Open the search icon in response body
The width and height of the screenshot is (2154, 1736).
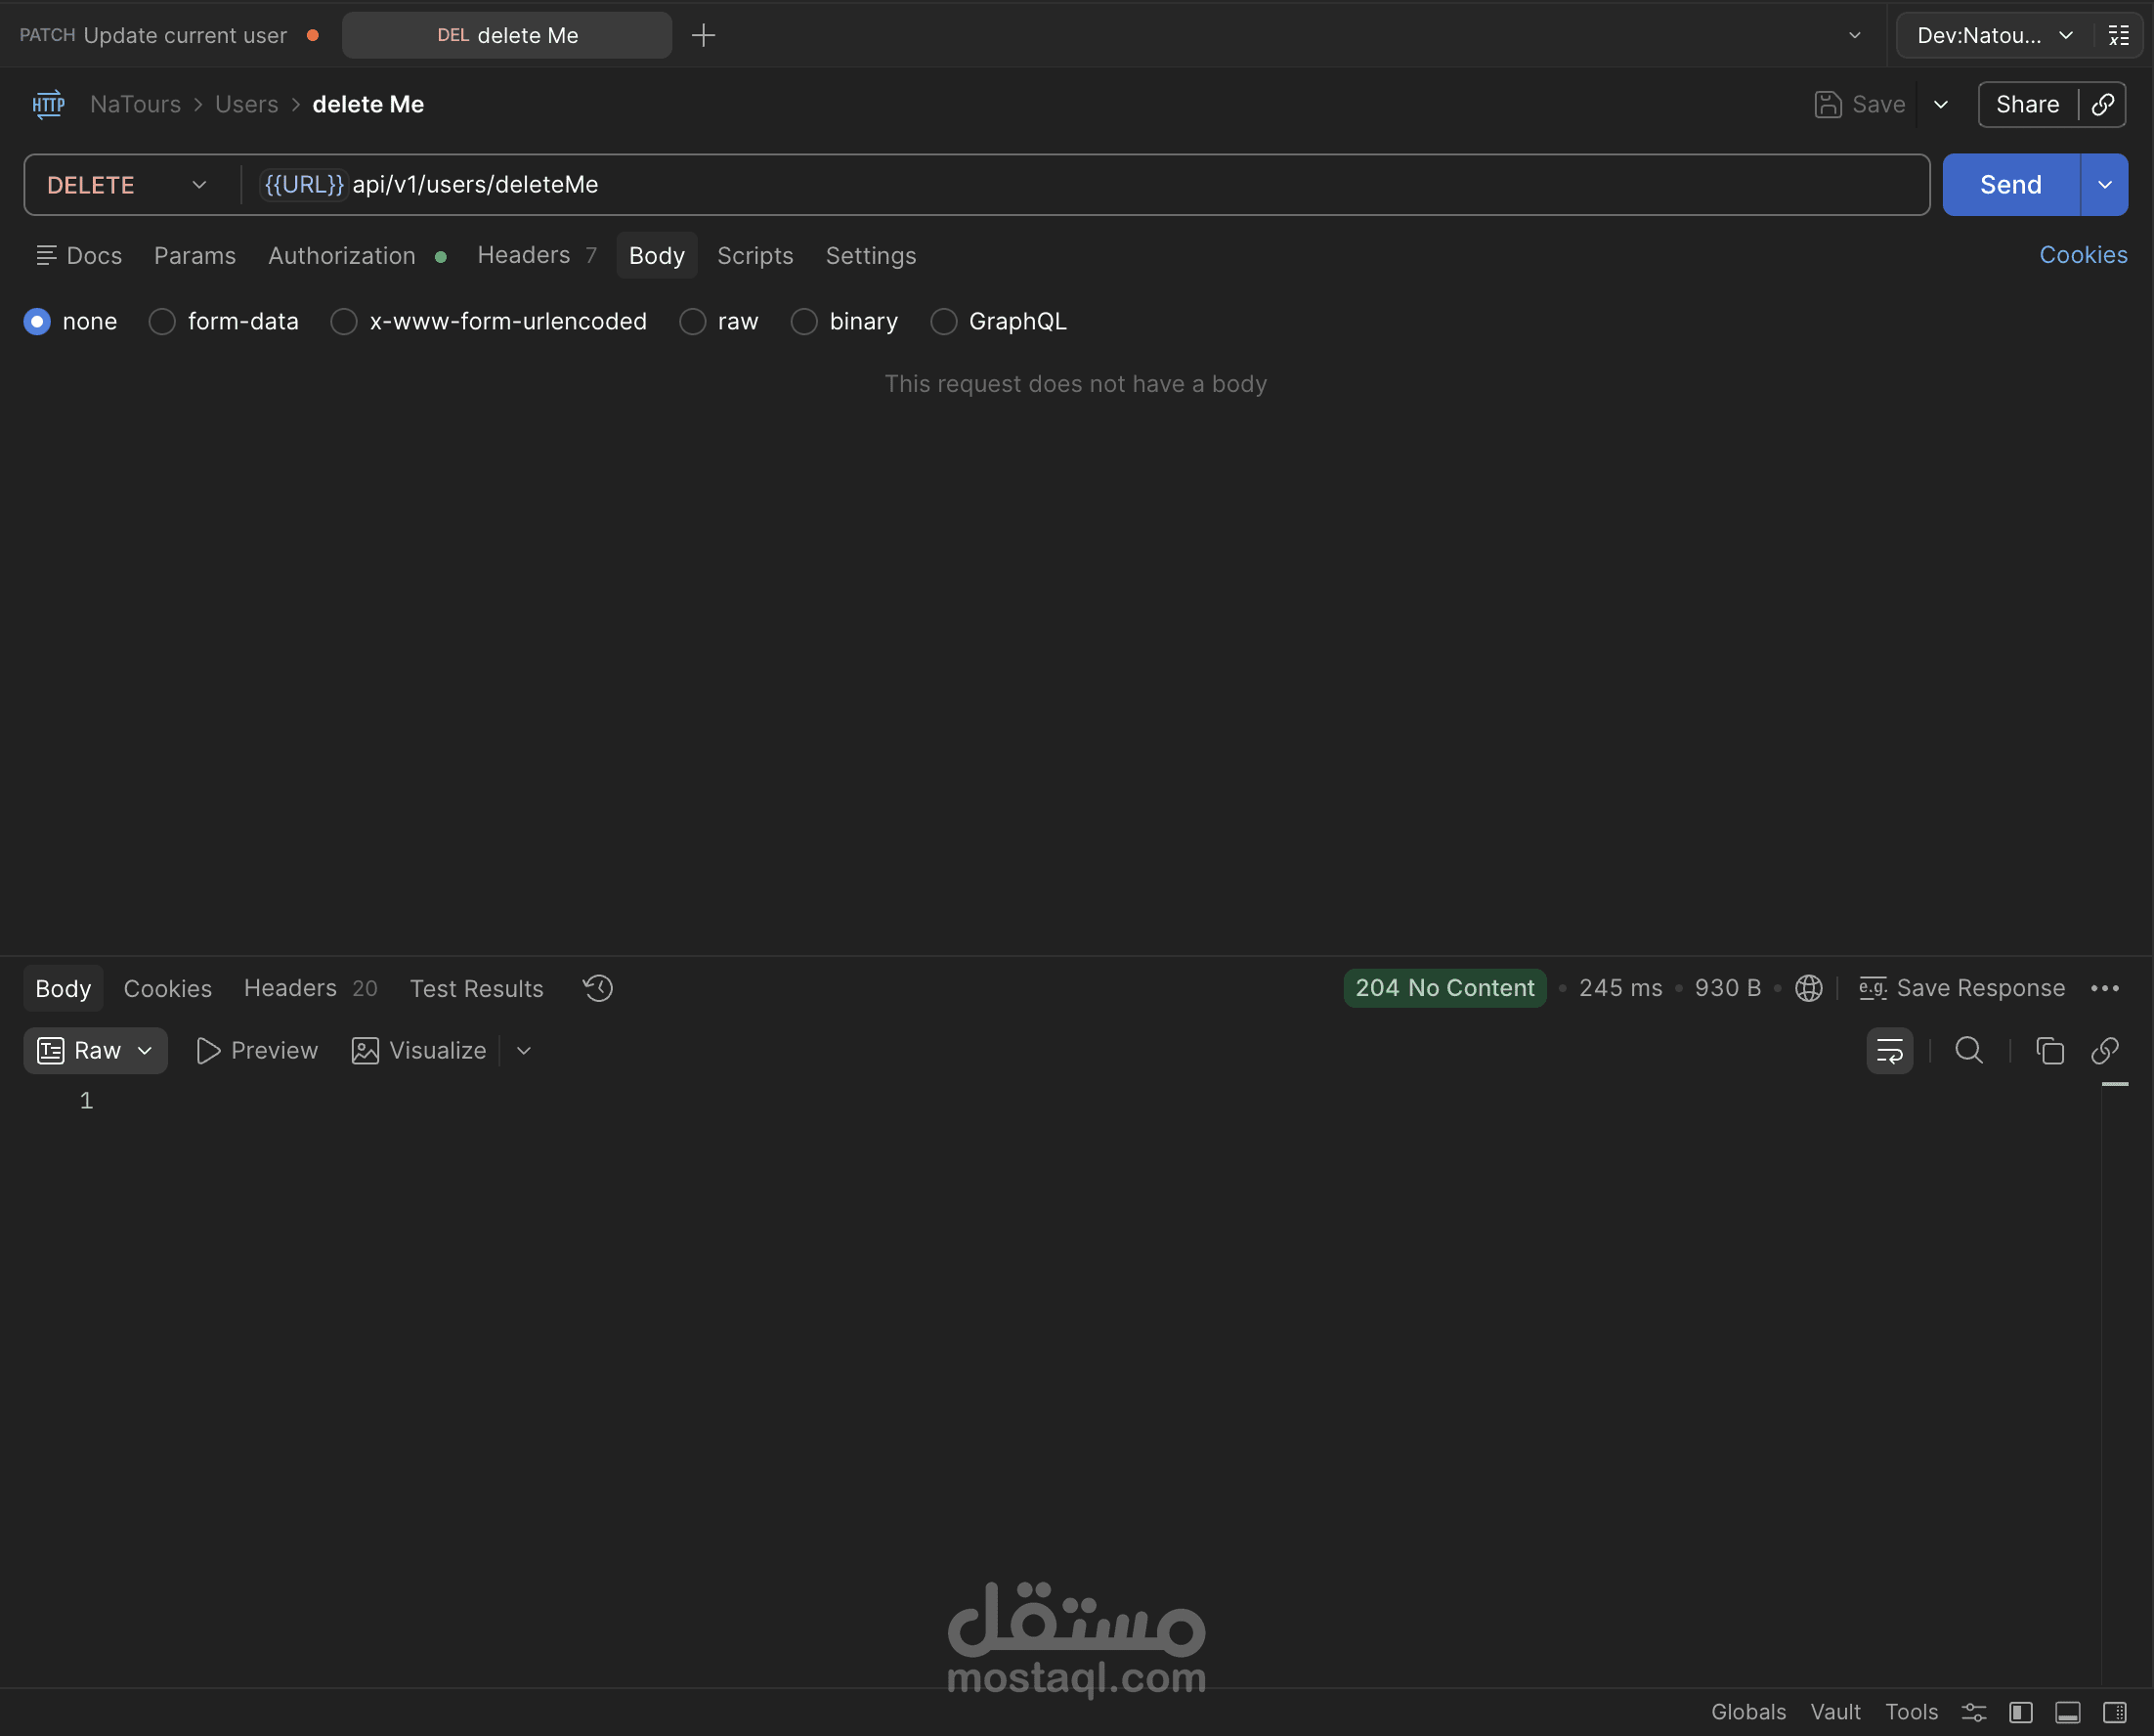[1968, 1050]
